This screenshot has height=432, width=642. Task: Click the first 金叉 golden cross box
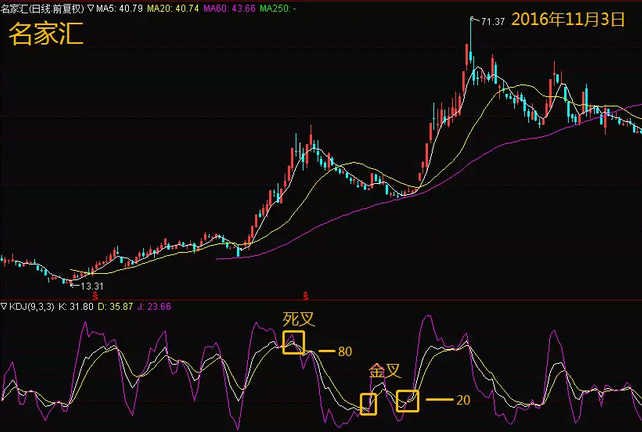click(368, 404)
